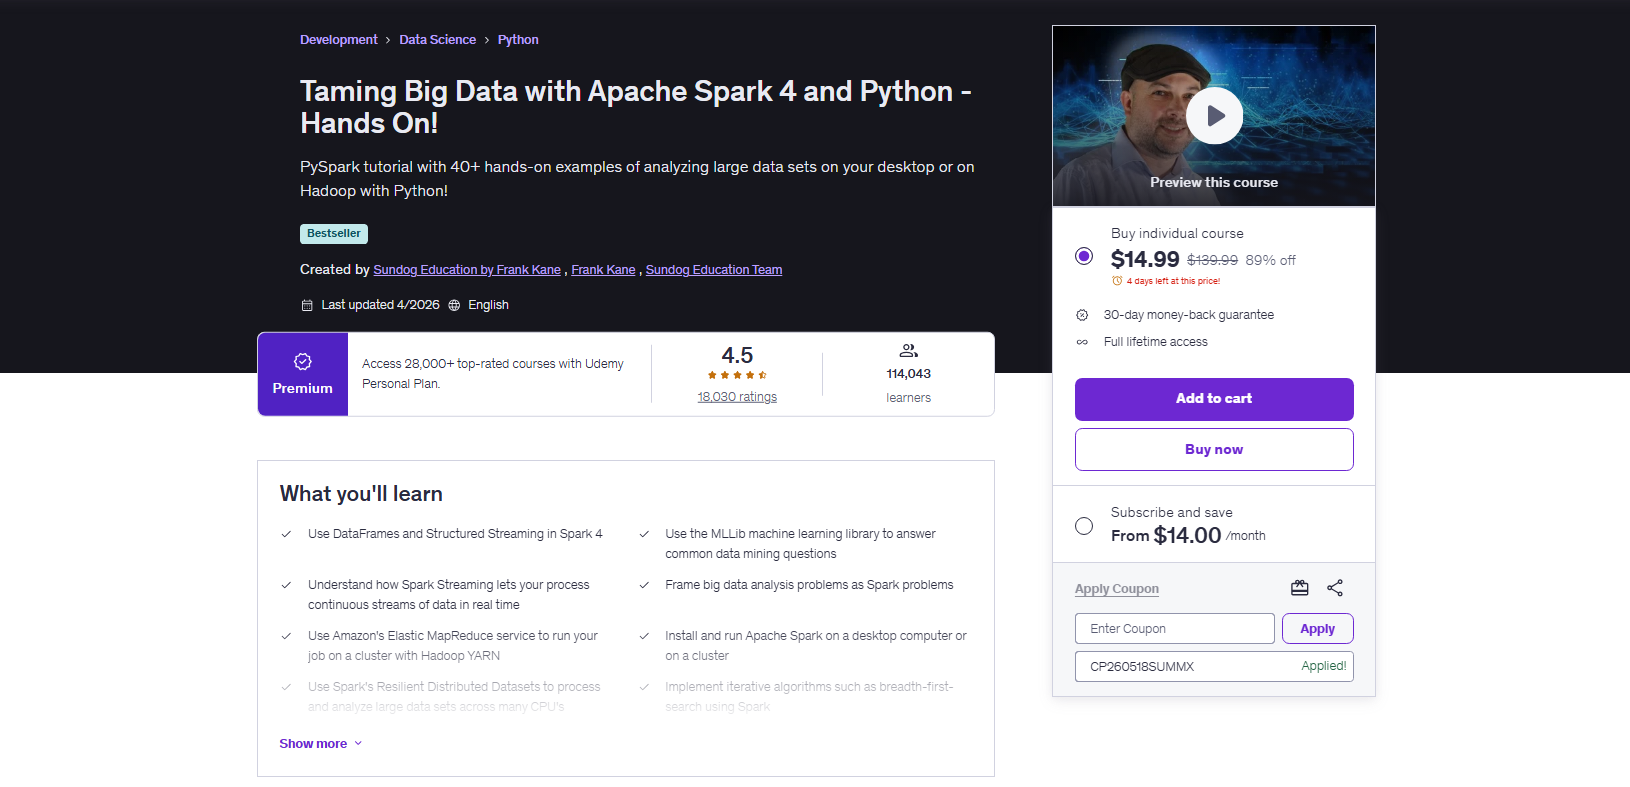Click checkmark beside DataFrames and Structured Streaming
1630x787 pixels.
(x=287, y=534)
